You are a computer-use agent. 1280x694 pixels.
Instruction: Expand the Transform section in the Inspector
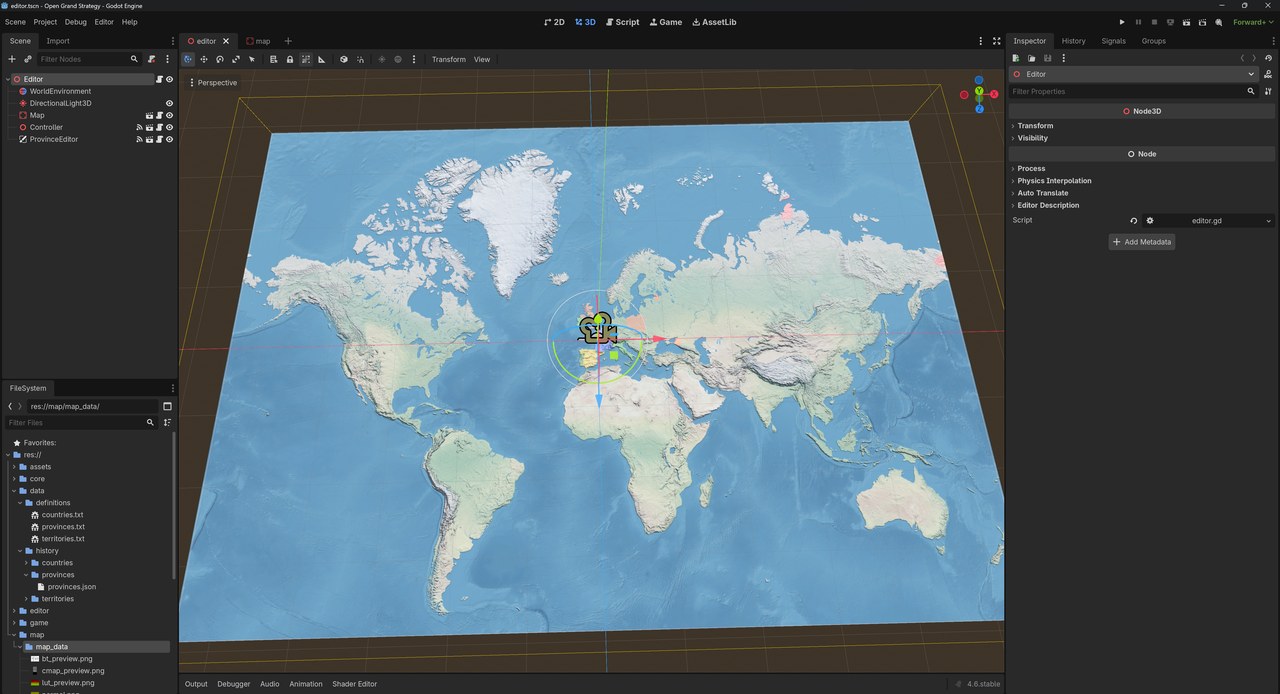coord(1035,125)
